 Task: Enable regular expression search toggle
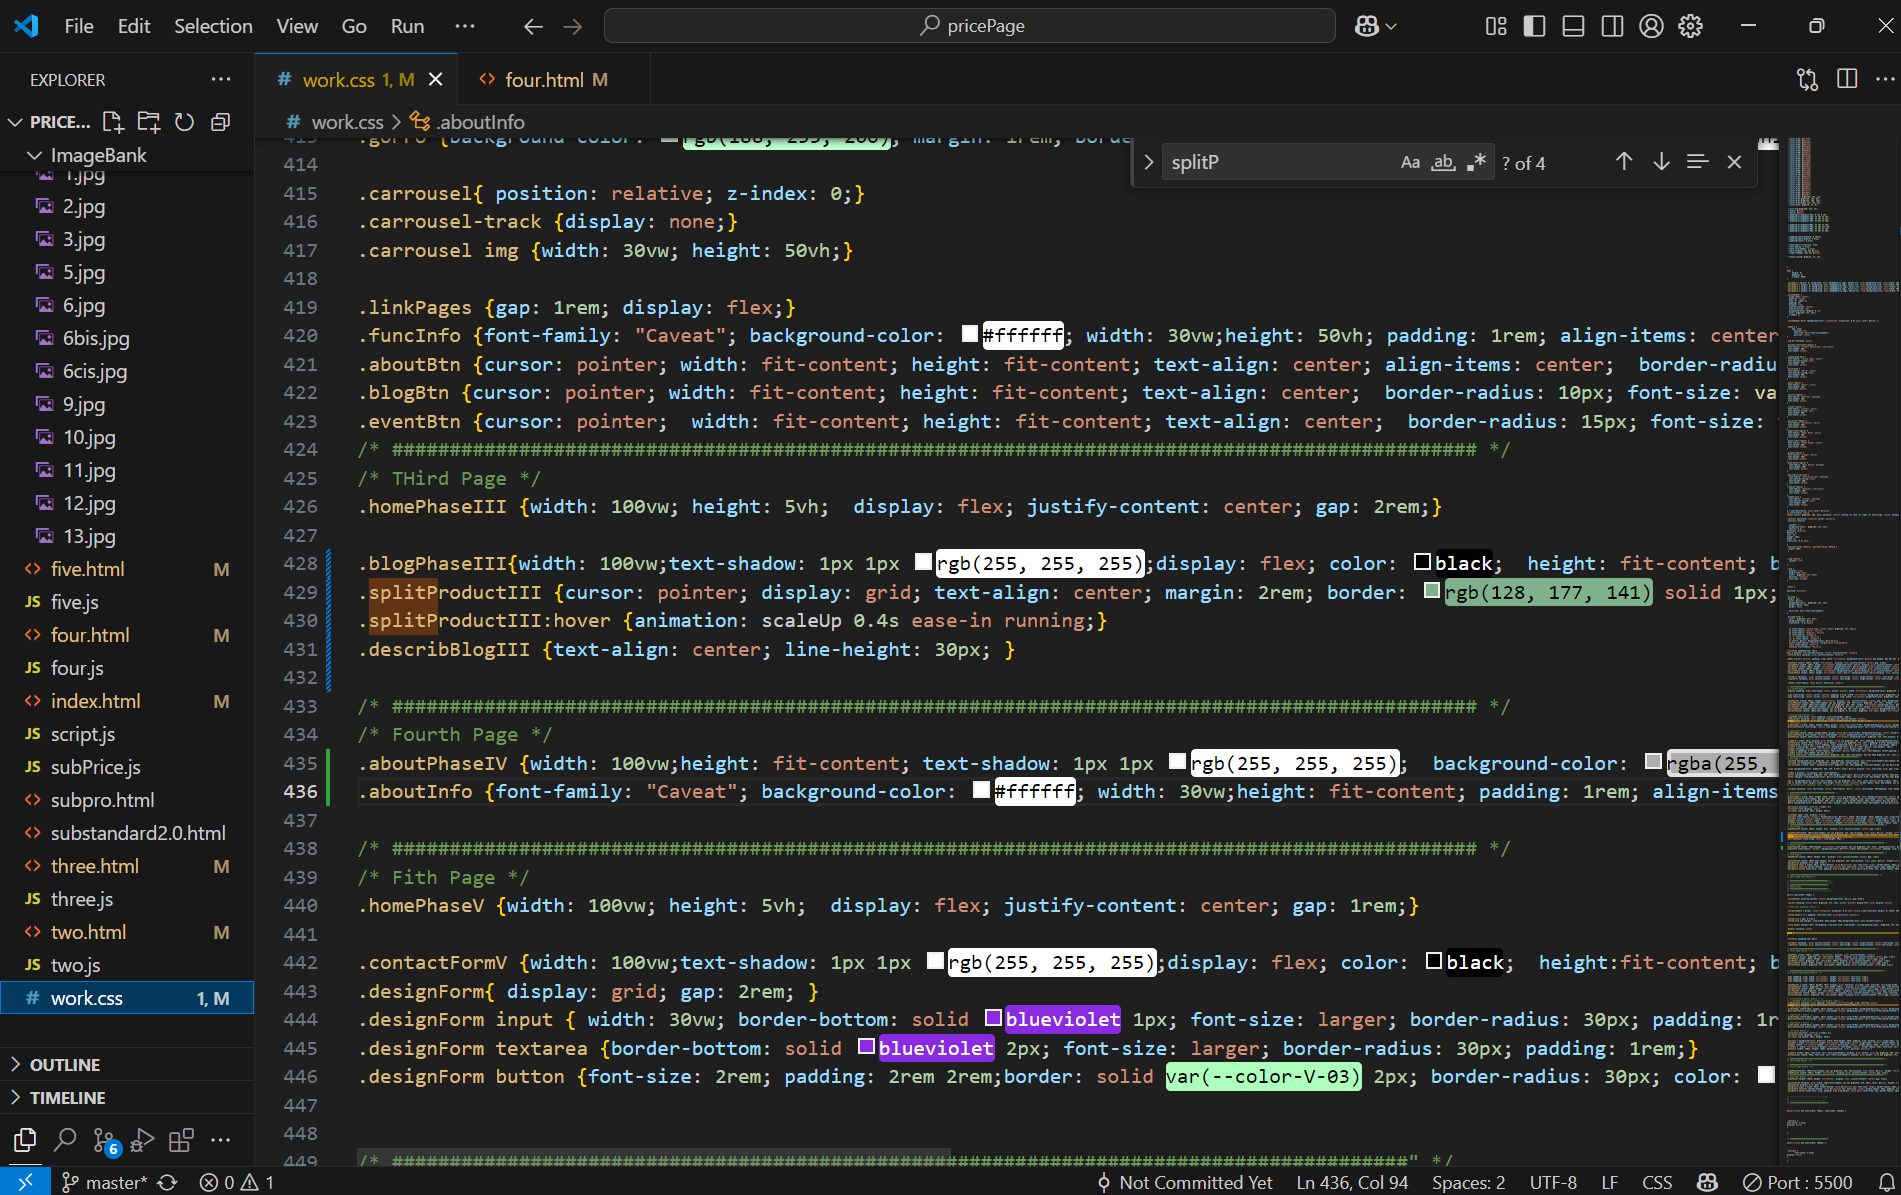pyautogui.click(x=1476, y=162)
